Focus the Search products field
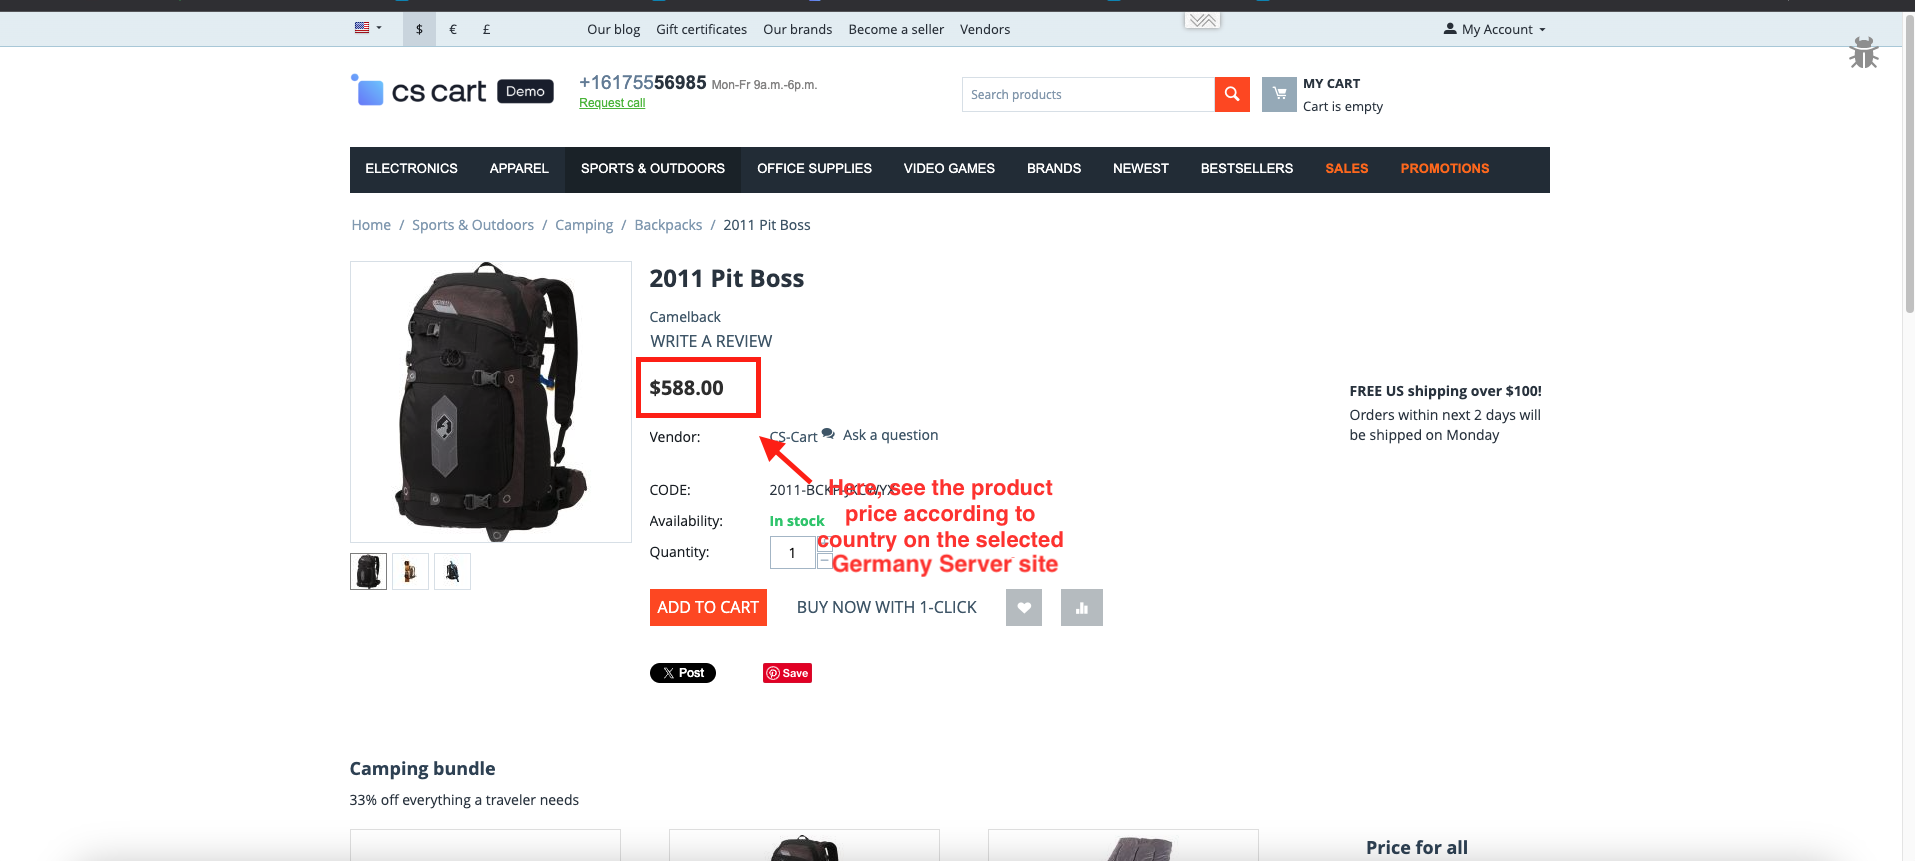 [x=1088, y=94]
